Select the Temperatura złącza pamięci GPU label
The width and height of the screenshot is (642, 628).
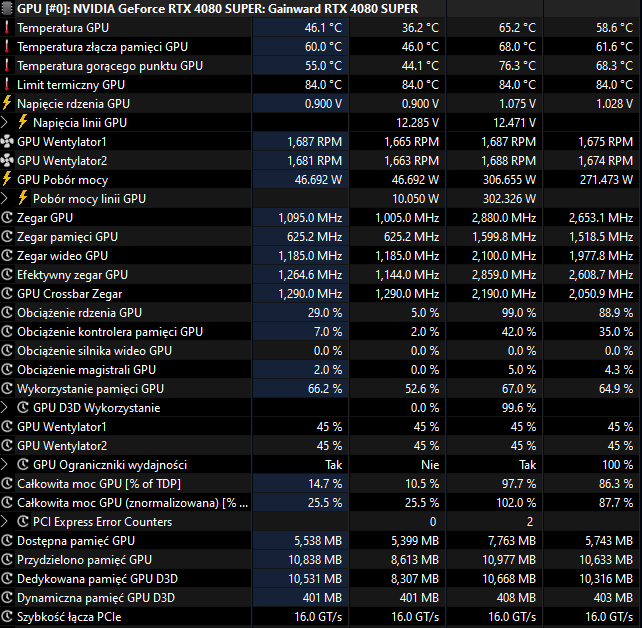pos(102,47)
